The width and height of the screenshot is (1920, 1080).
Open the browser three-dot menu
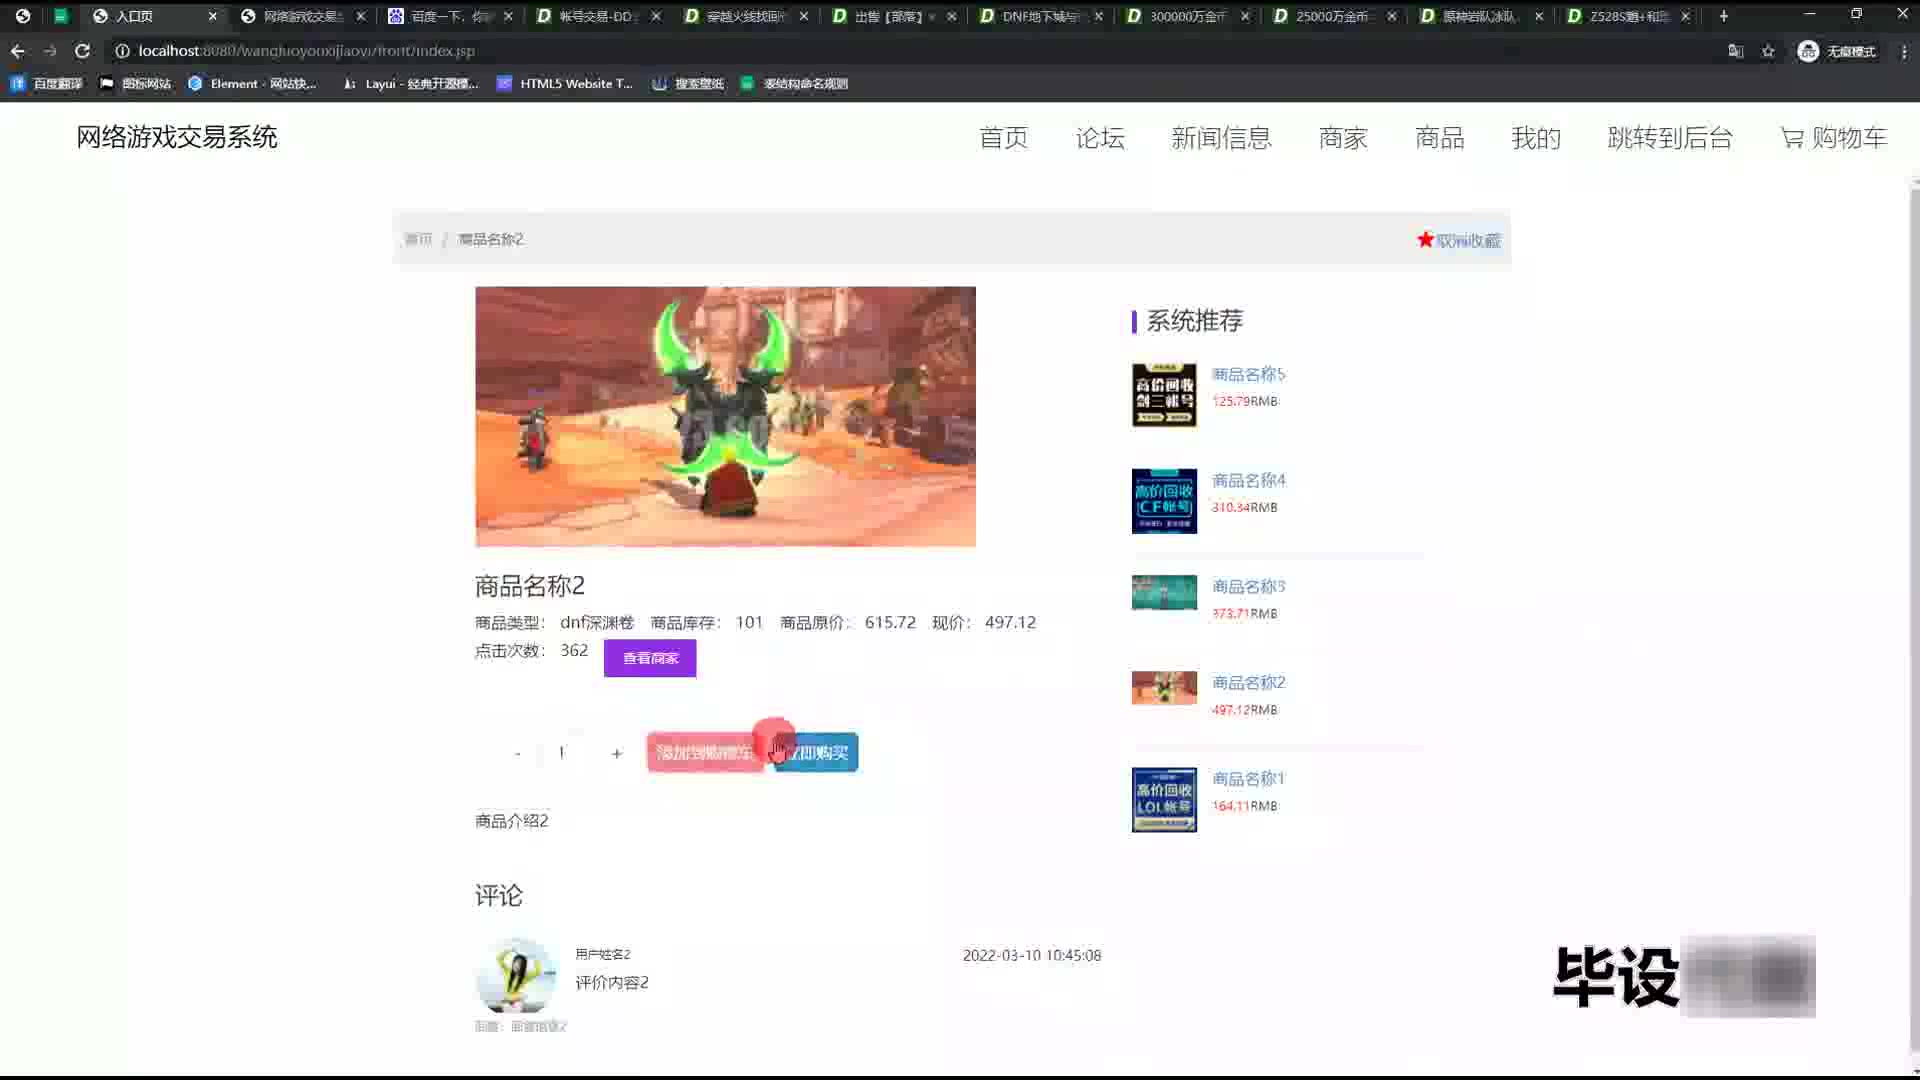click(1904, 51)
